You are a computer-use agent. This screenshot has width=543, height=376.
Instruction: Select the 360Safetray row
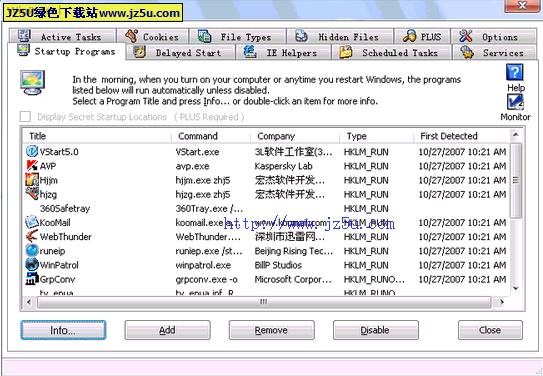266,208
